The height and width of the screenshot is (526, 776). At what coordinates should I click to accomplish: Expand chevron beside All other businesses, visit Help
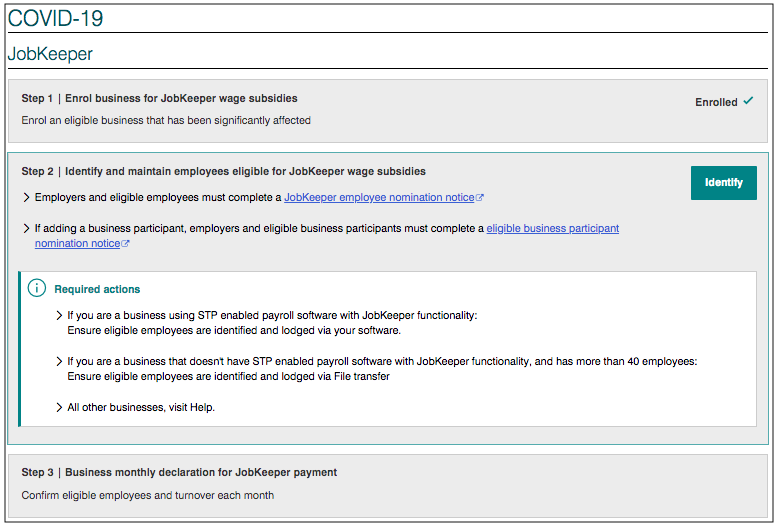[x=59, y=408]
